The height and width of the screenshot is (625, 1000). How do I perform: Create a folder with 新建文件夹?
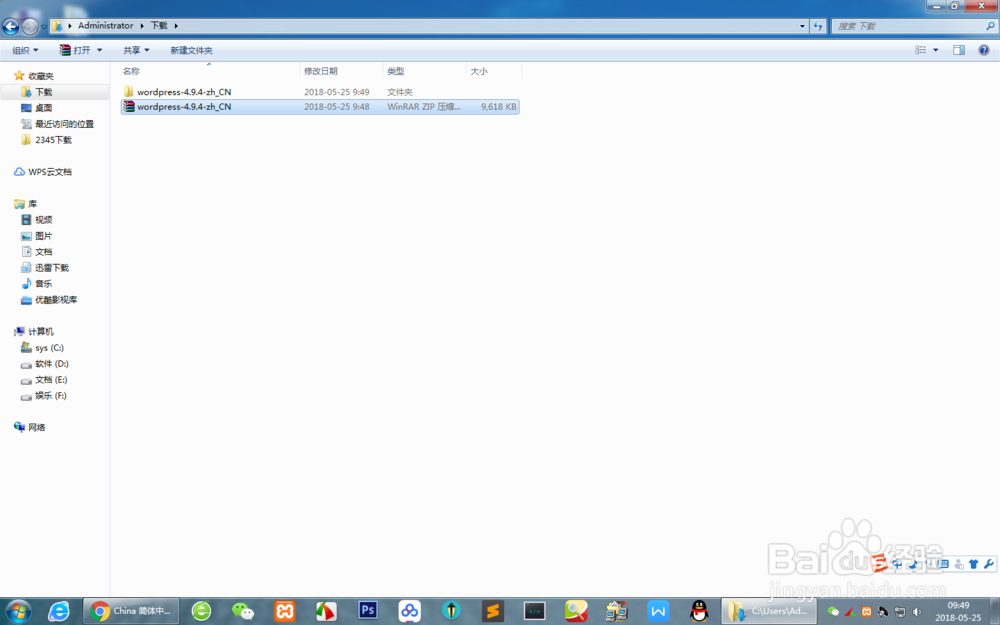coord(191,50)
